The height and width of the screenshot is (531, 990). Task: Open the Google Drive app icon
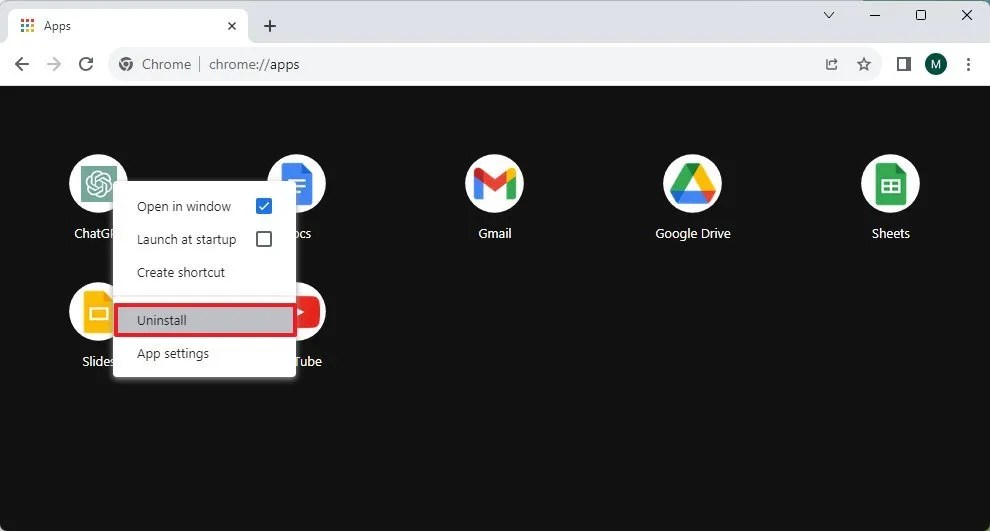click(x=693, y=183)
